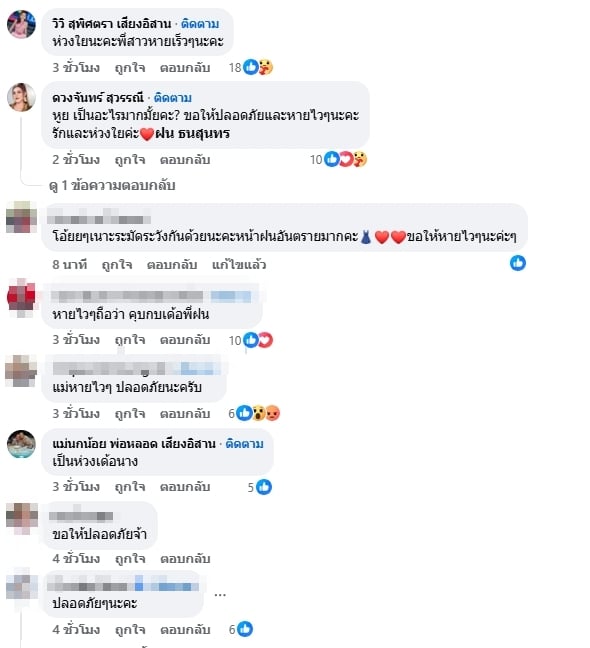Open ดวงจันทร์ สุวรรณี's avatar
The width and height of the screenshot is (590, 648).
point(21,98)
